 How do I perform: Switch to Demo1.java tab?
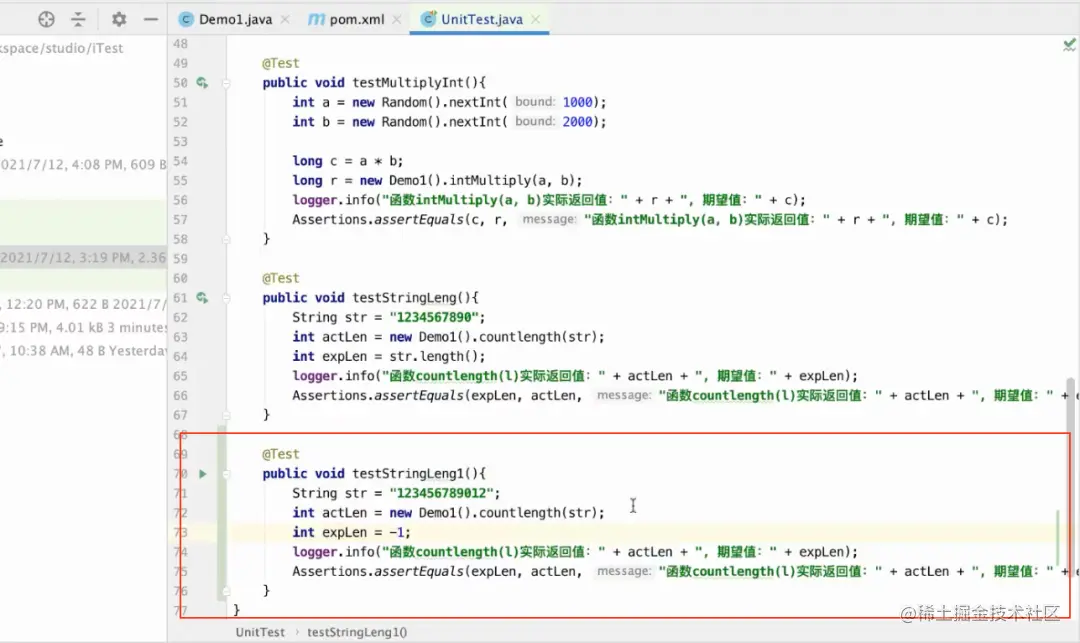235,19
